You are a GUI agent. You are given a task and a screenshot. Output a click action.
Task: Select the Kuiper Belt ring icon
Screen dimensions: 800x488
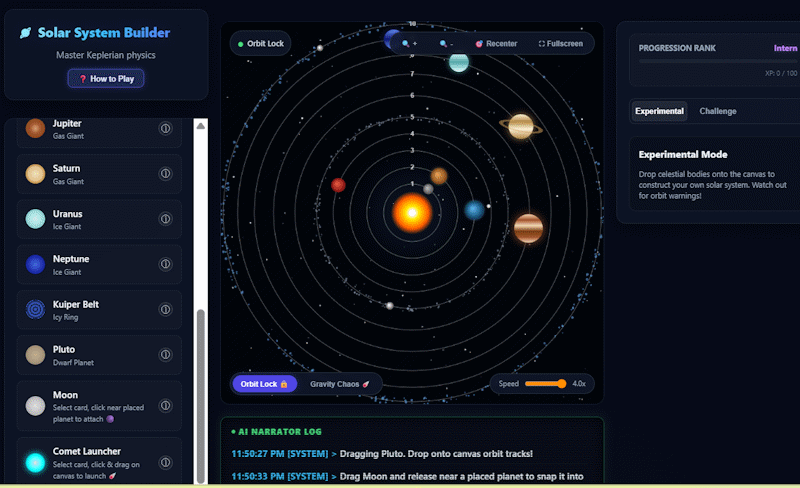35,309
